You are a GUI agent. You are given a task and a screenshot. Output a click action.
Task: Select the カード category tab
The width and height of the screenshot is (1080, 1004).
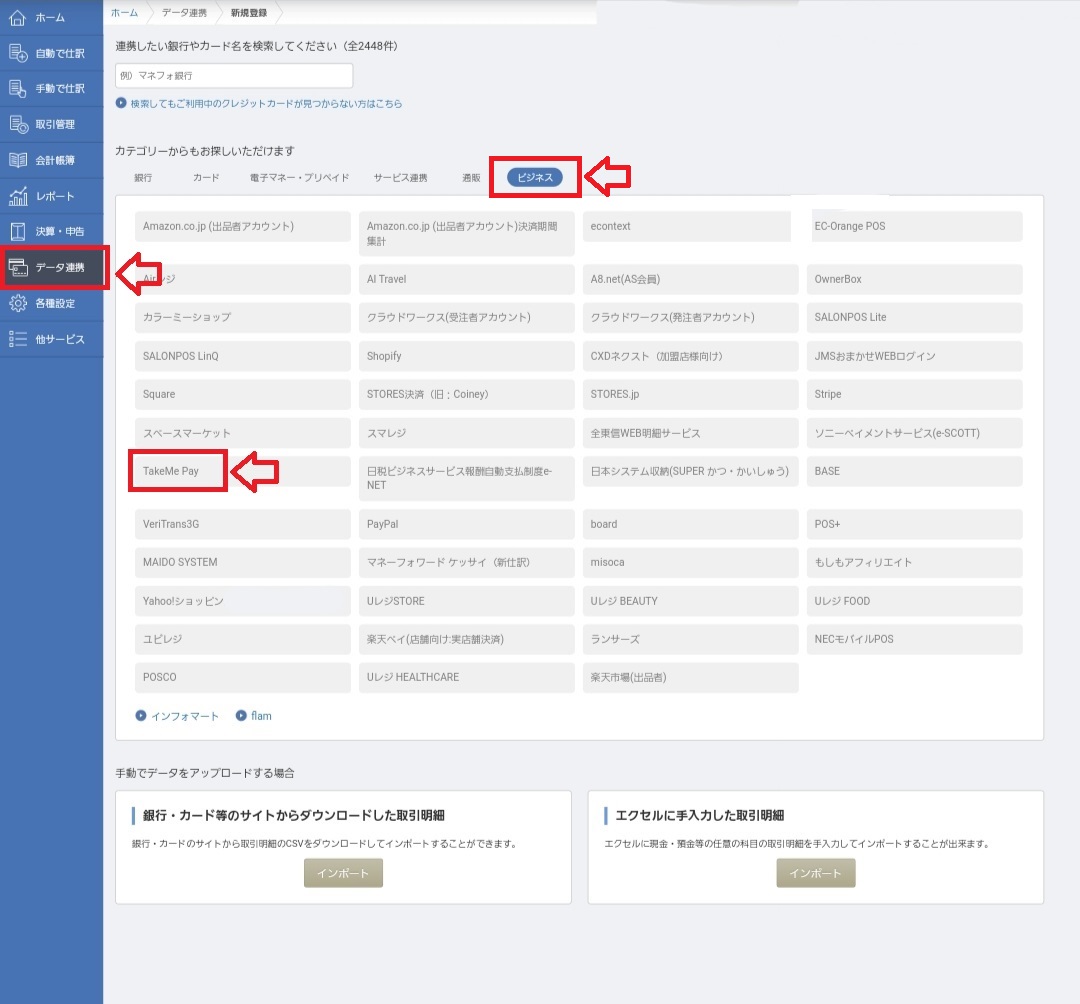click(x=206, y=178)
